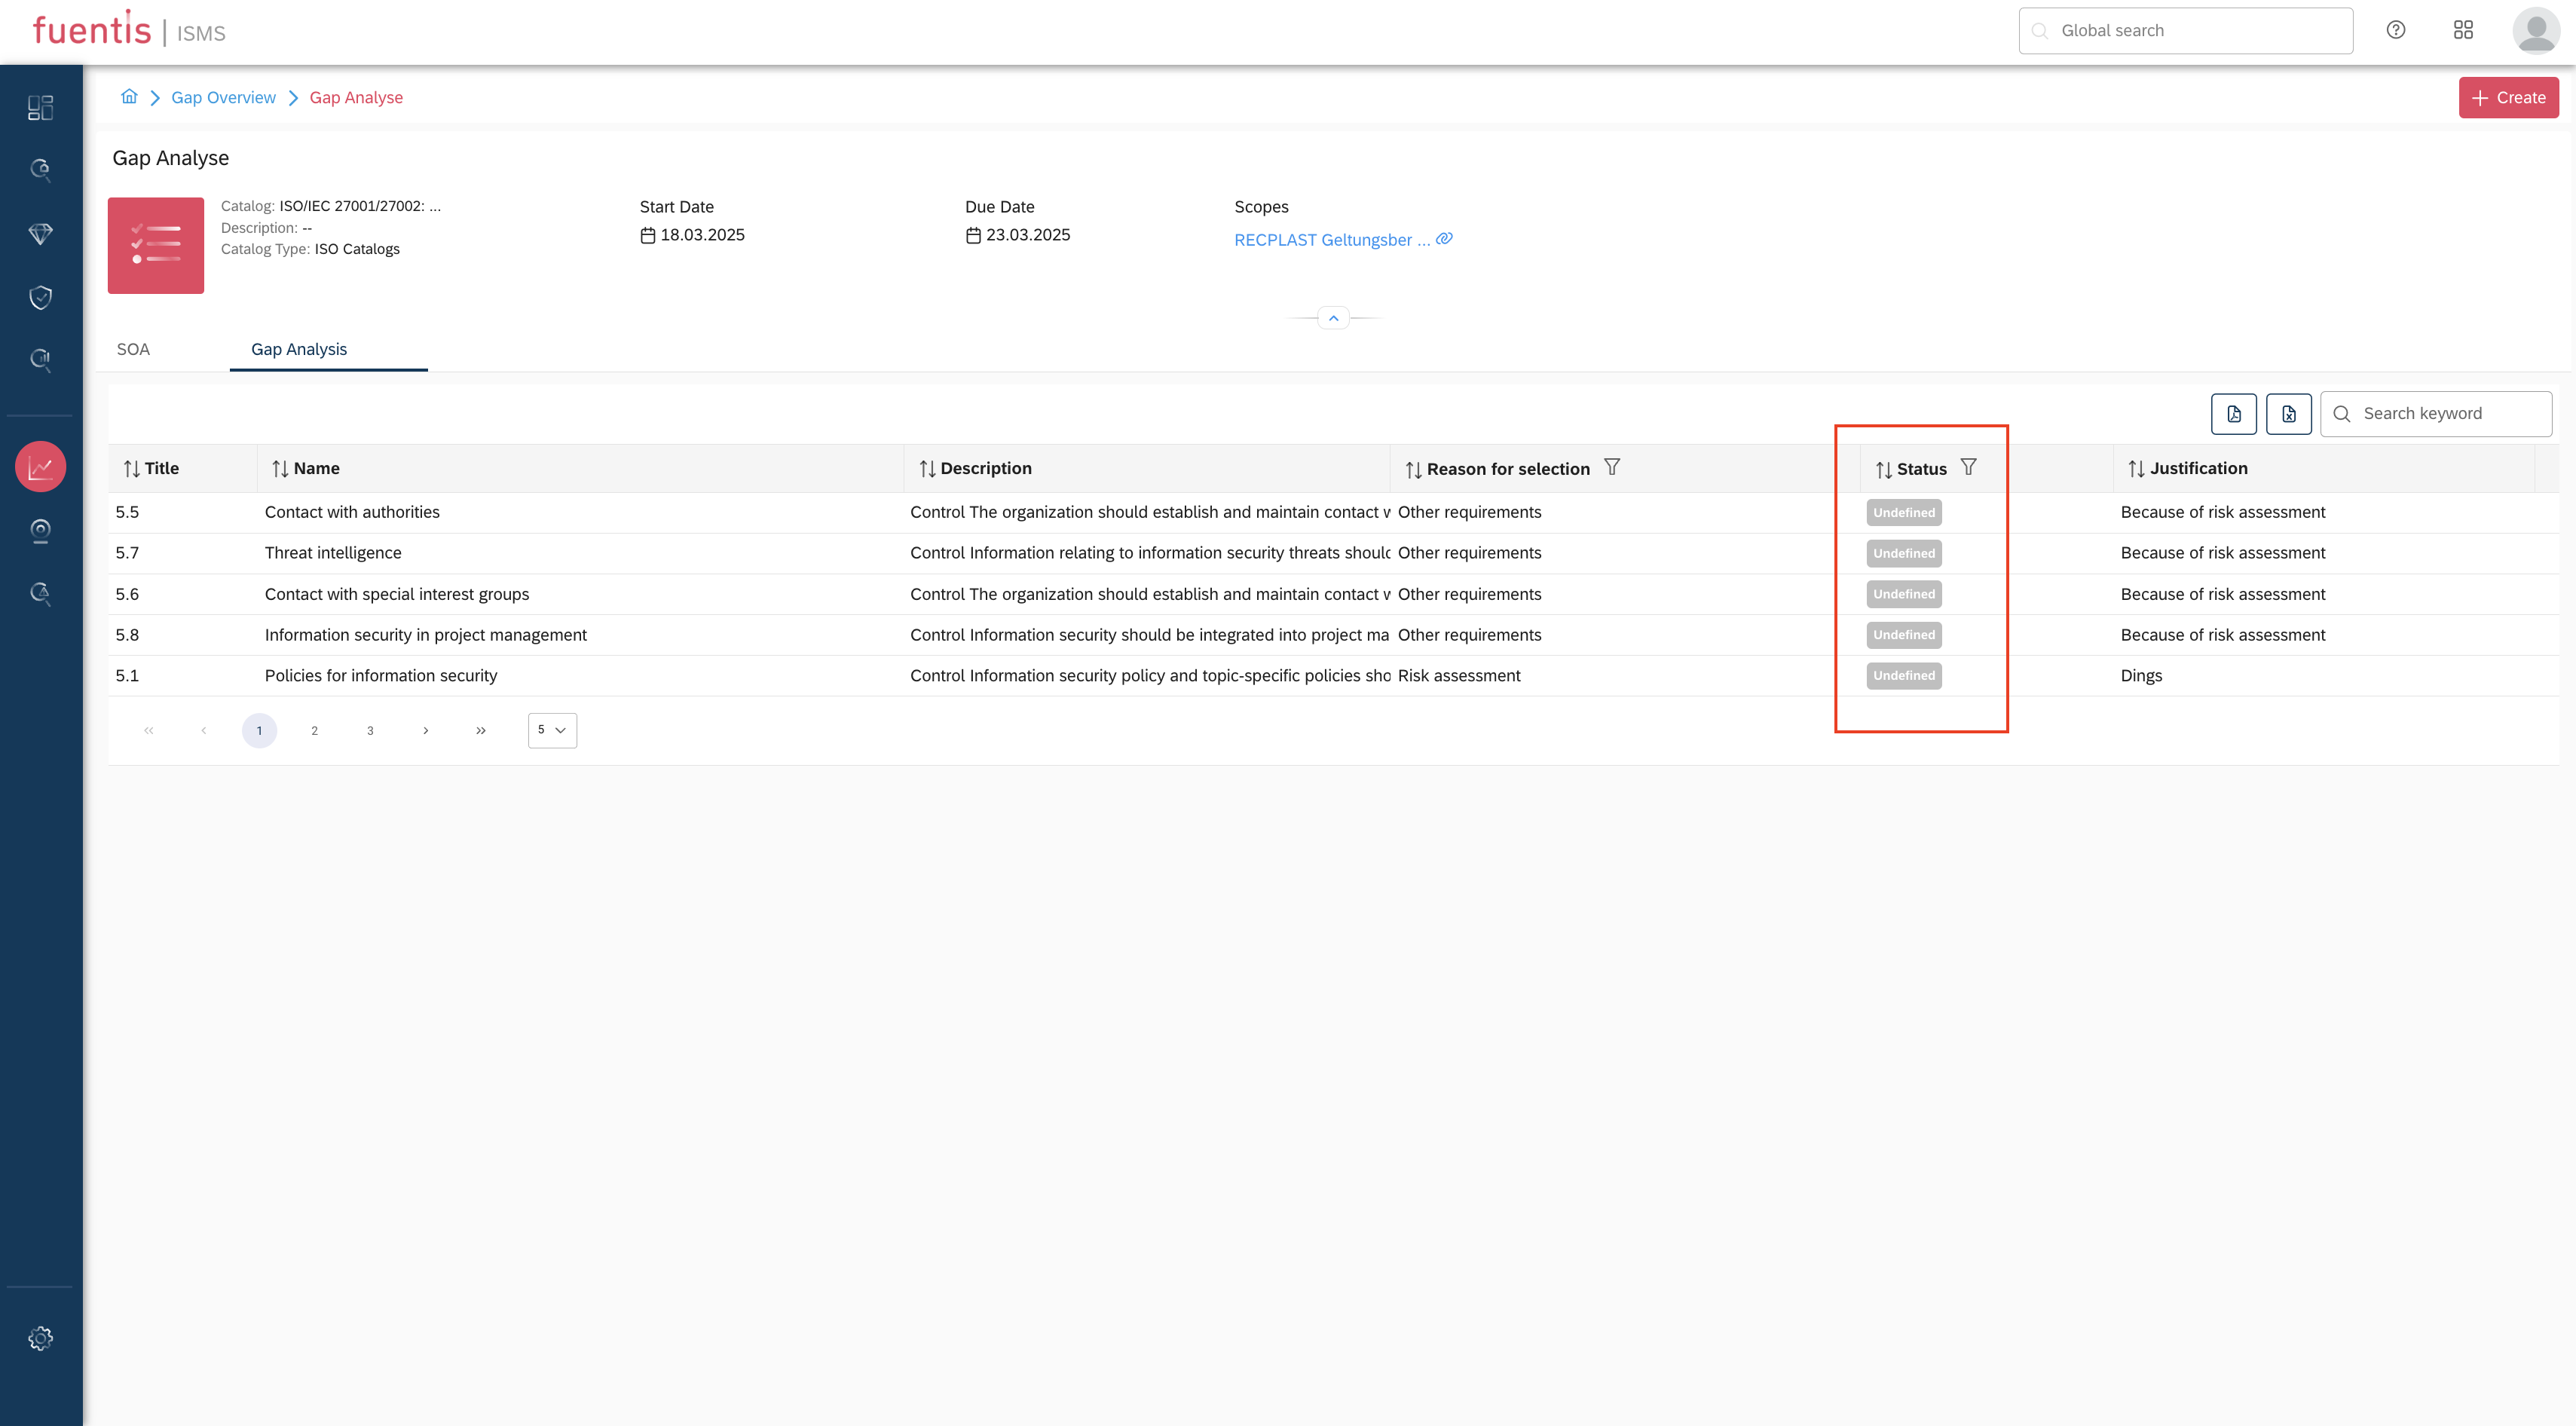Export table as PDF icon
Viewport: 2576px width, 1426px height.
tap(2233, 414)
